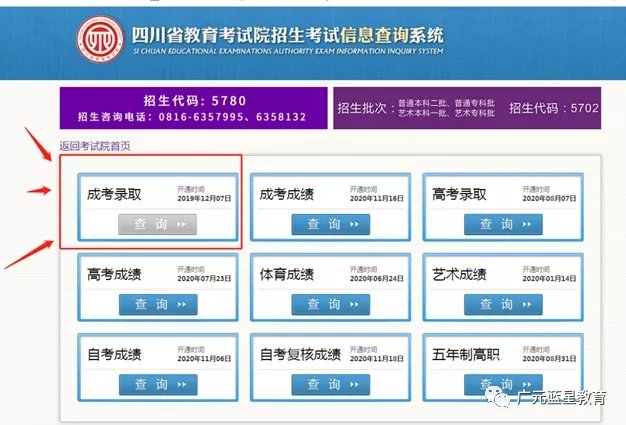Click the Sichuan Educational Examinations Authority logo

pos(100,39)
